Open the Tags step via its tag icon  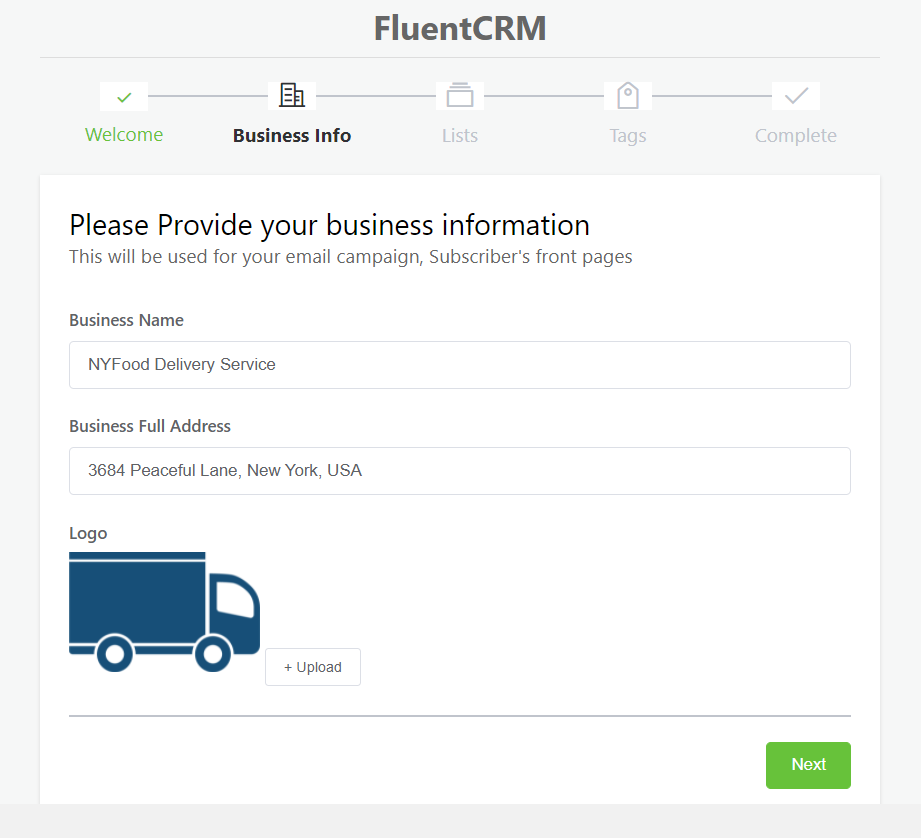pos(627,95)
